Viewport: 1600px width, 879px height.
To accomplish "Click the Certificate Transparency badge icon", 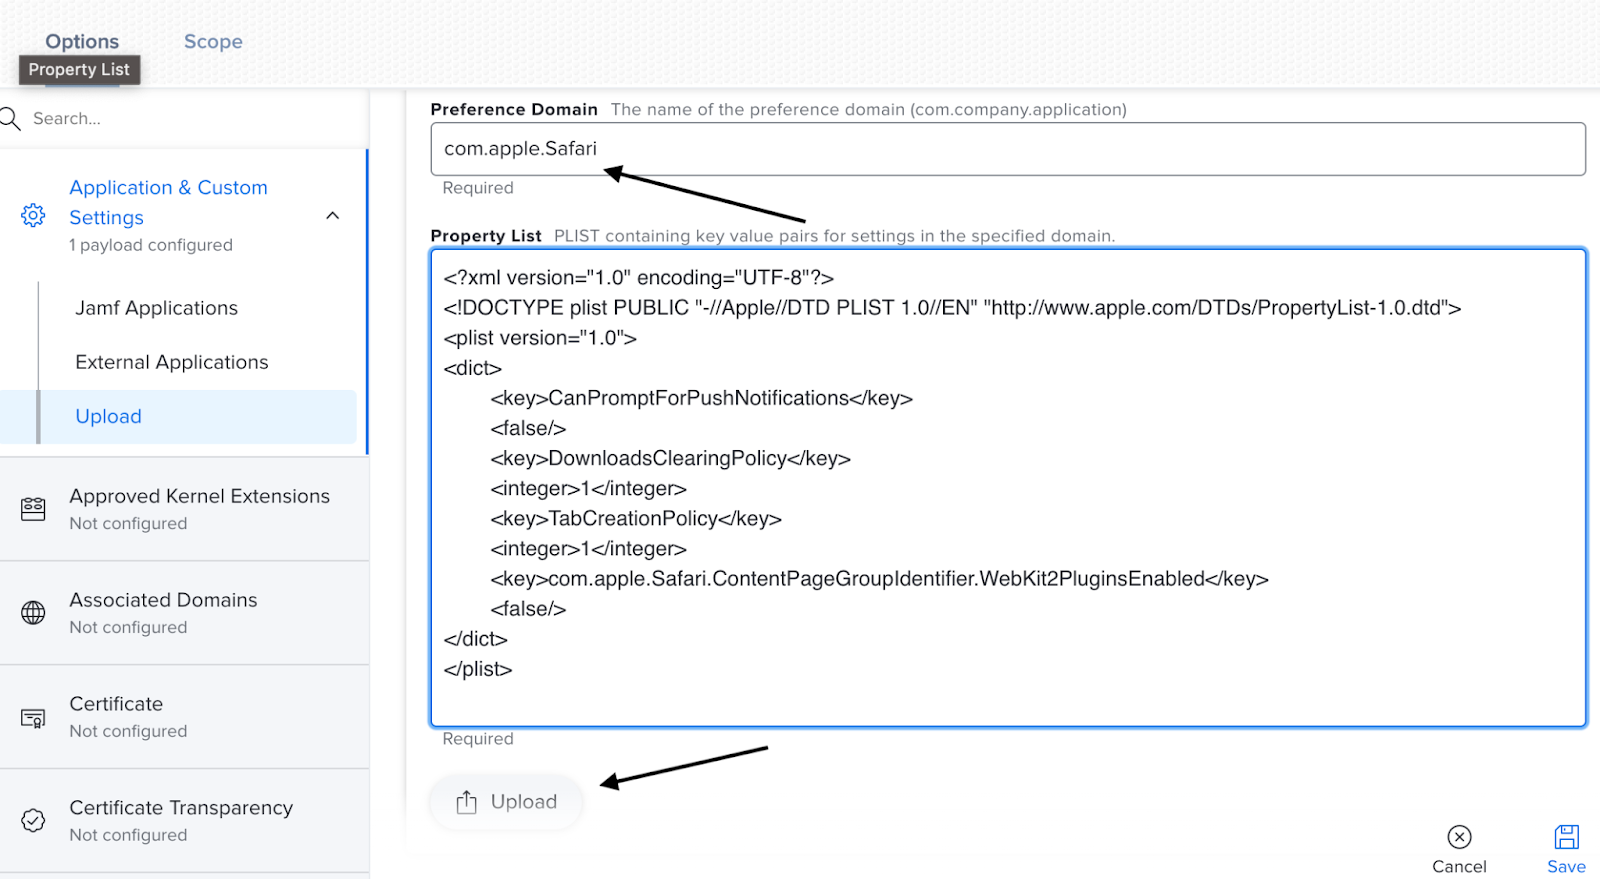I will 33,821.
